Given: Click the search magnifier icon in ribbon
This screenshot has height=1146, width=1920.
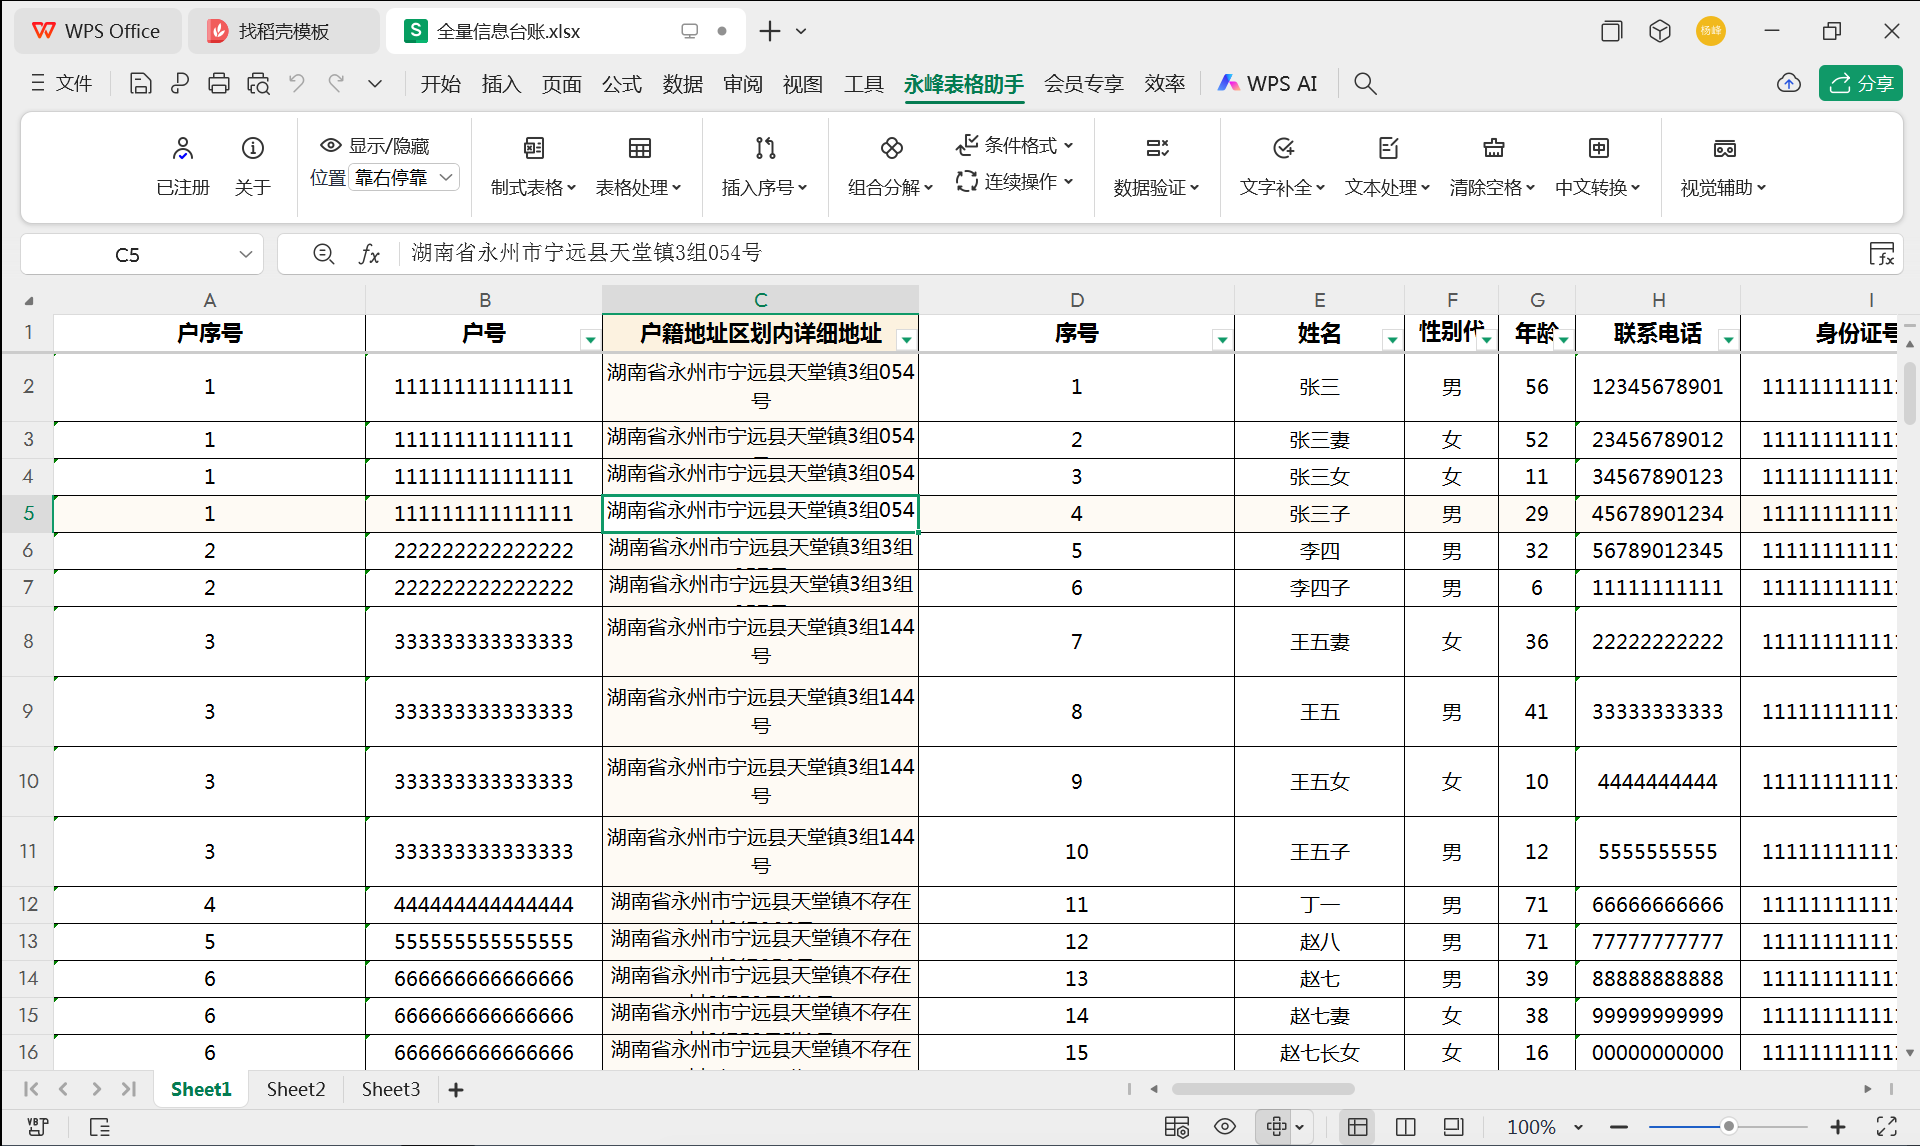Looking at the screenshot, I should coord(1364,83).
